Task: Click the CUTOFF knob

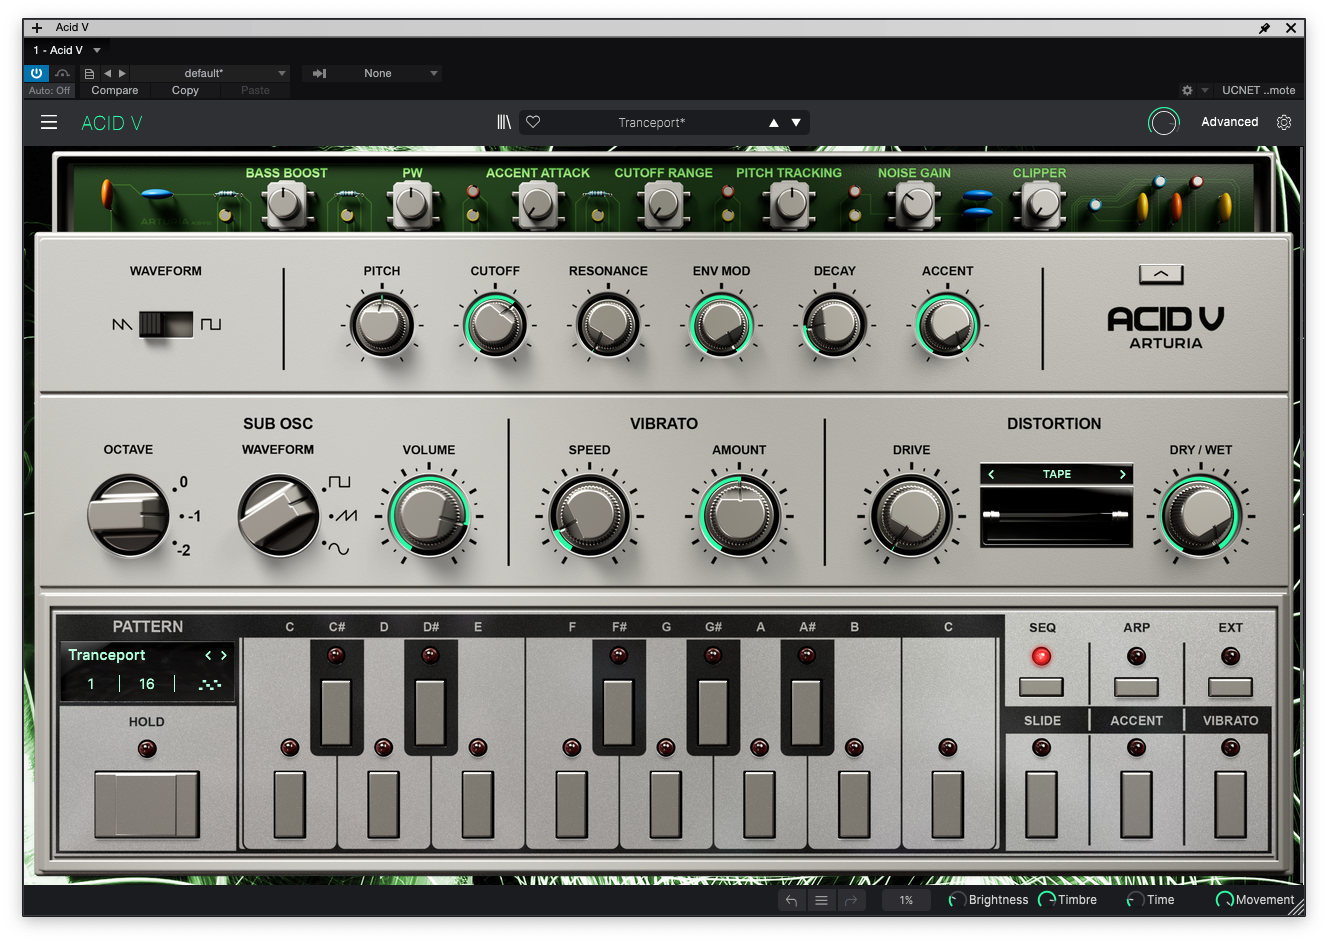Action: [x=495, y=325]
